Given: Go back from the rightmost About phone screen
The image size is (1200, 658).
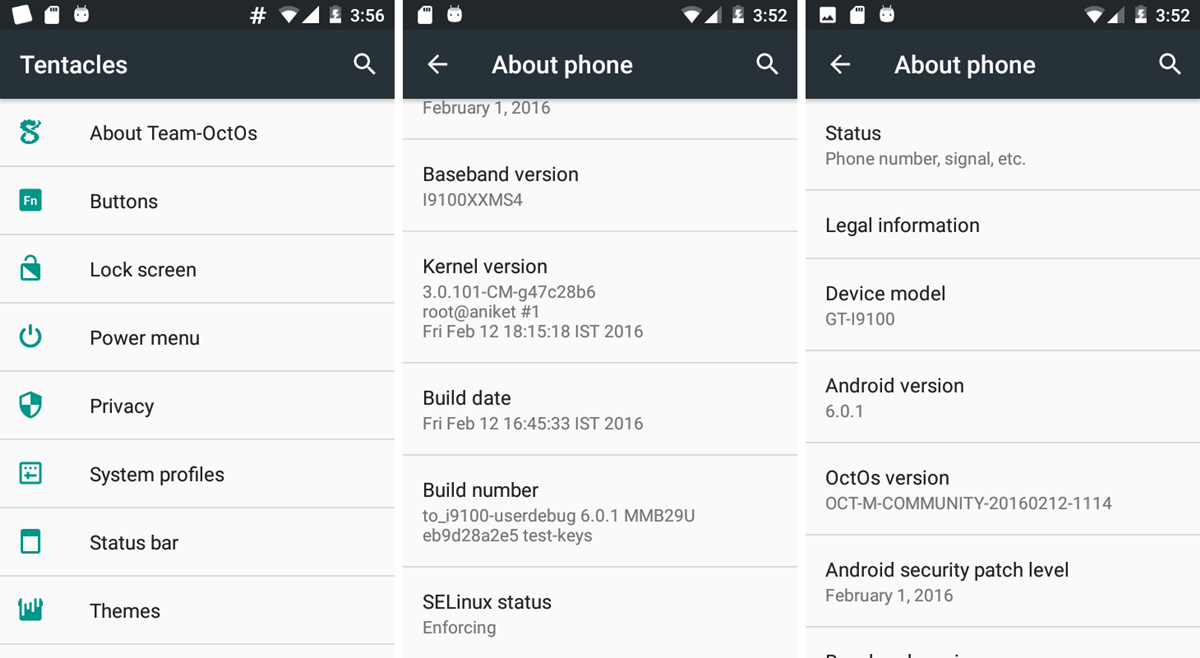Looking at the screenshot, I should [840, 64].
